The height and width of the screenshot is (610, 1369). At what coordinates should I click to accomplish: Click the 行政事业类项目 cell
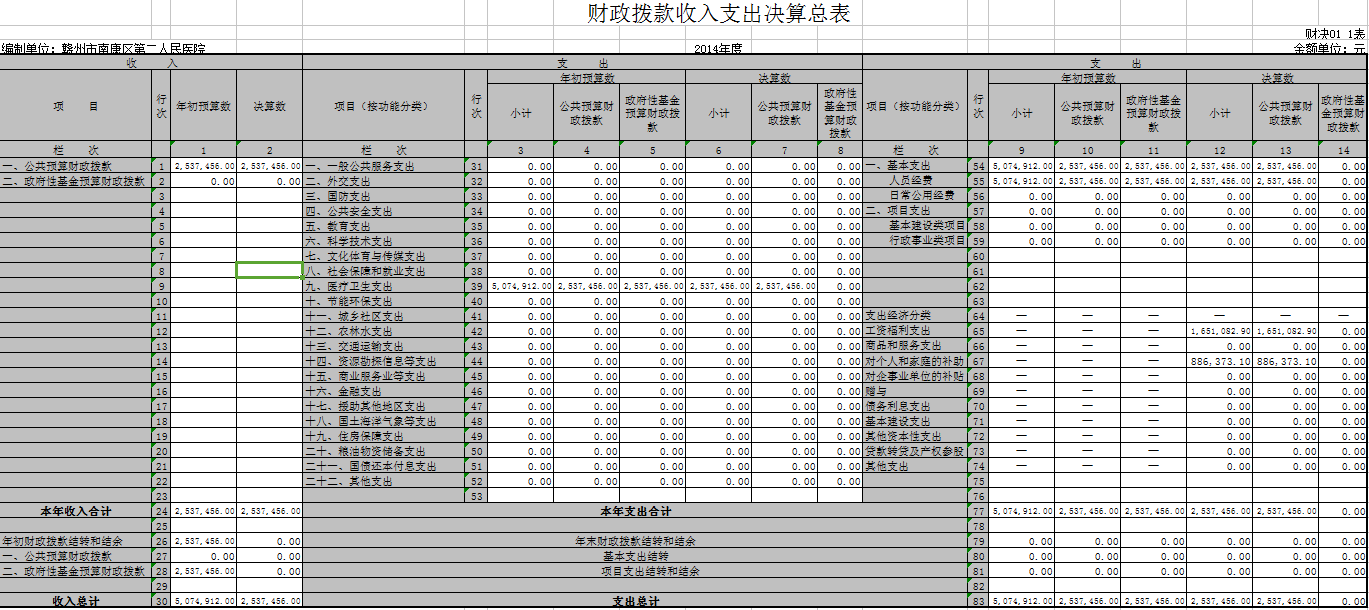915,242
